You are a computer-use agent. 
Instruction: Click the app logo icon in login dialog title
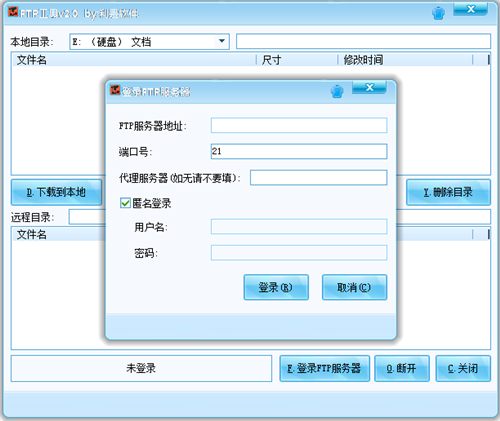pos(115,90)
